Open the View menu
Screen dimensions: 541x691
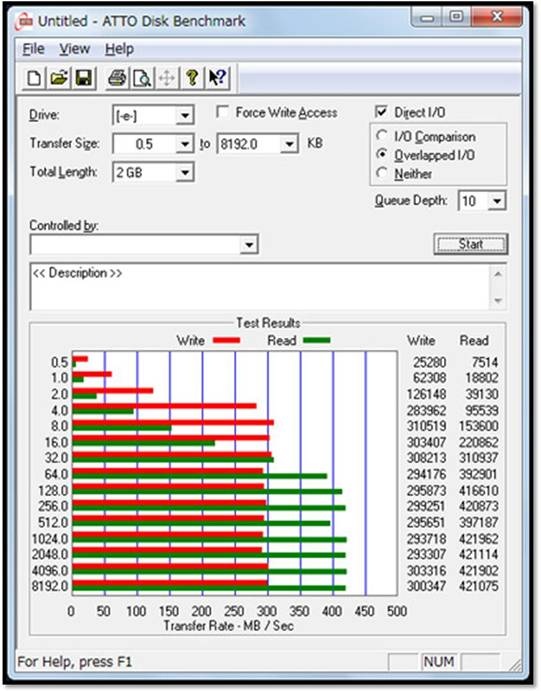tap(75, 49)
